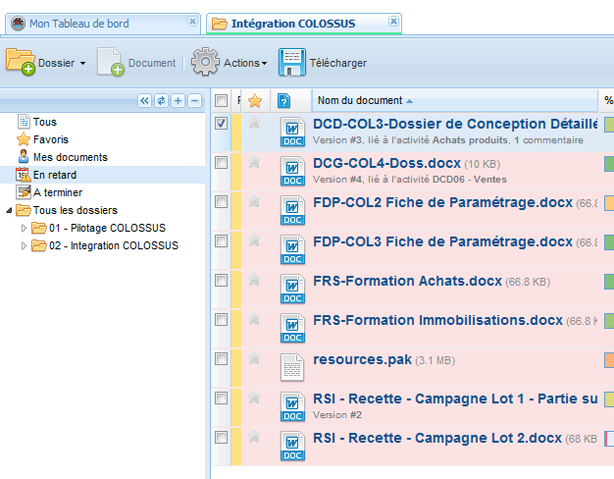Star RSI Recette Campagne Lot 1

[255, 397]
